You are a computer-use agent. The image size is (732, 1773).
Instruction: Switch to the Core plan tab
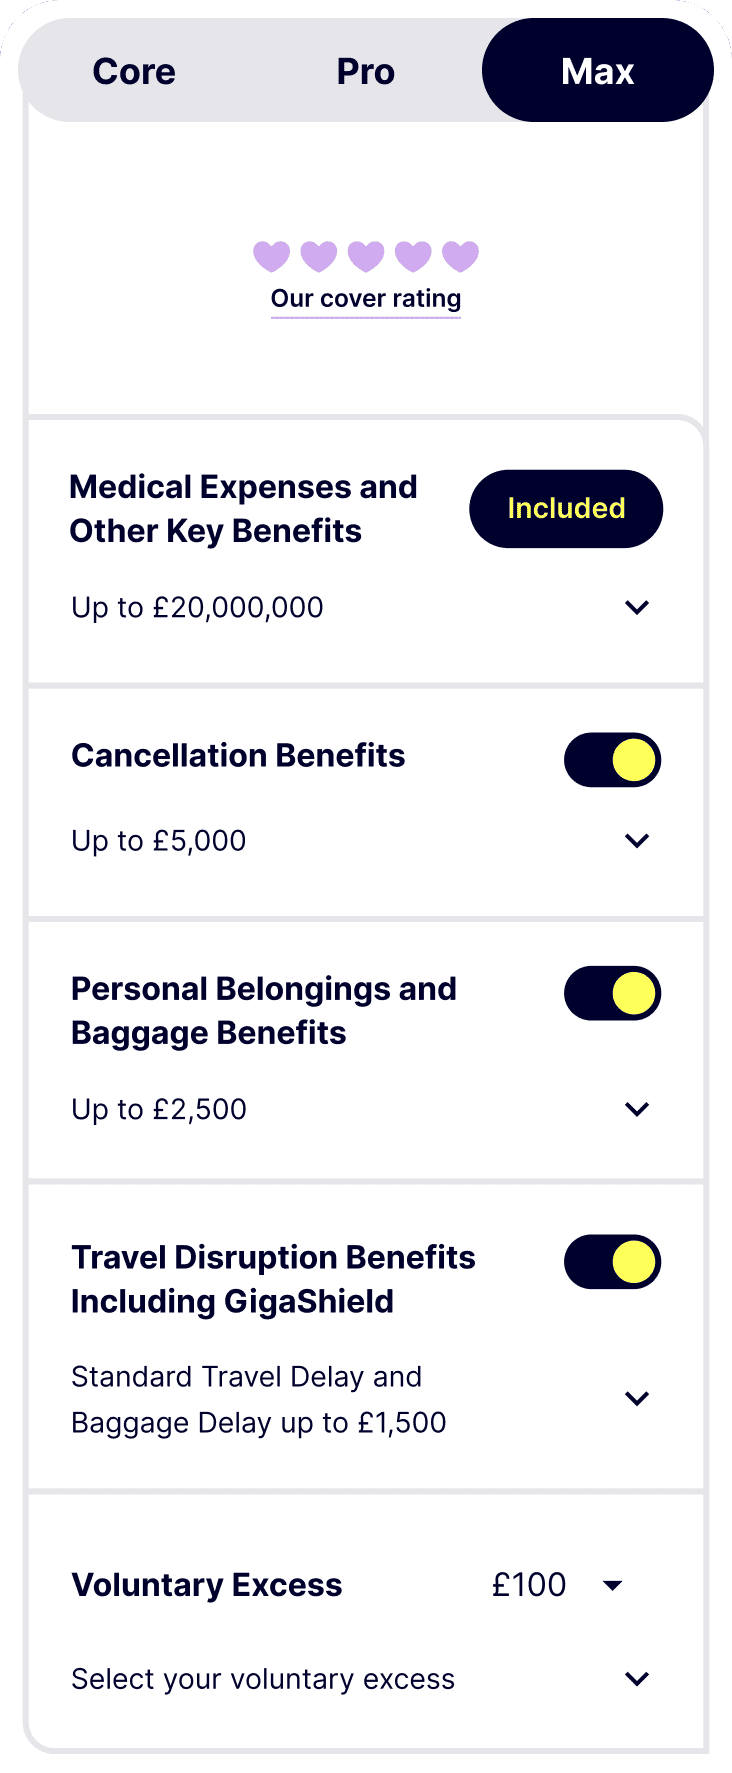pyautogui.click(x=134, y=70)
